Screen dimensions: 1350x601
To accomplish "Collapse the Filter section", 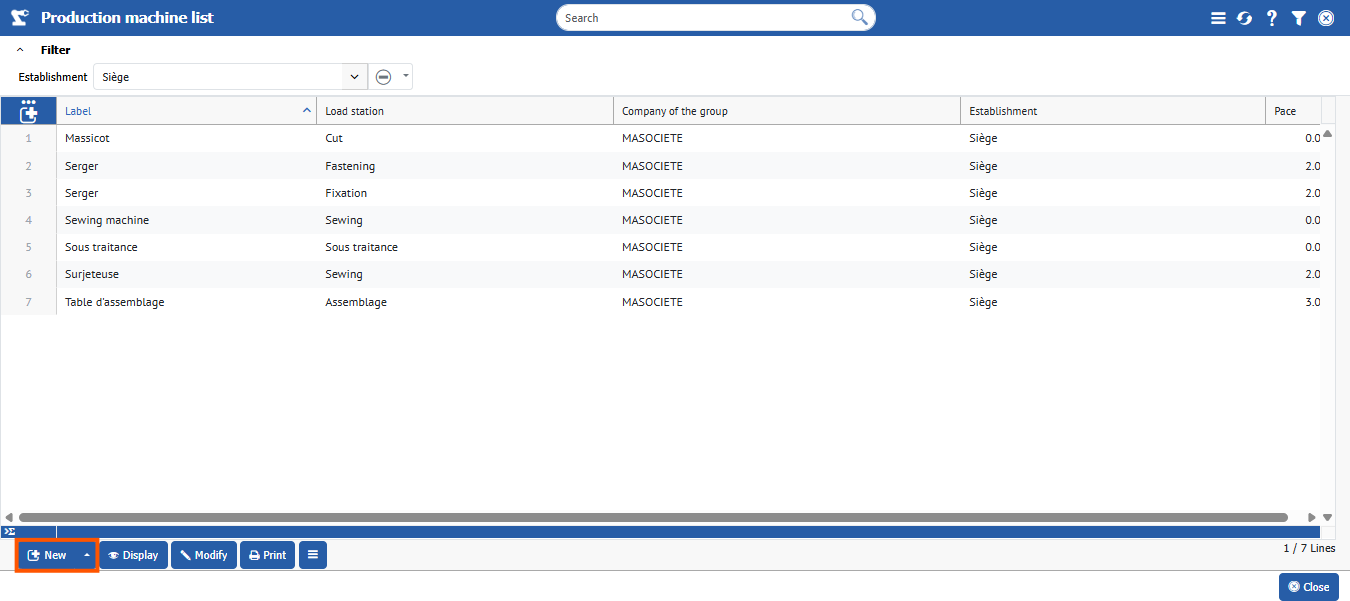I will coord(20,50).
